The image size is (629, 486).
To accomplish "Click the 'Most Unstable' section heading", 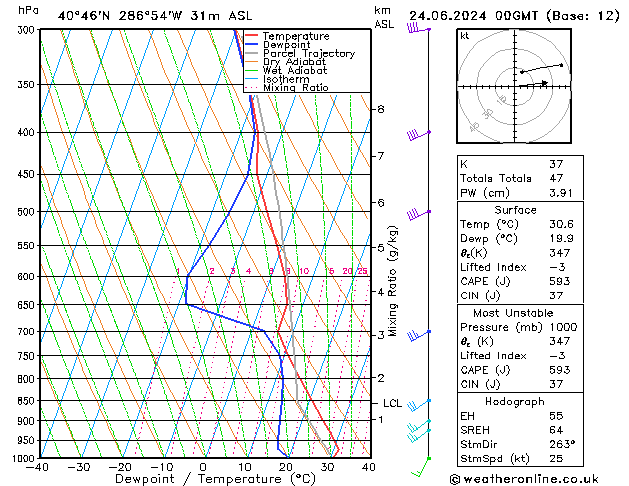I will pos(513,313).
